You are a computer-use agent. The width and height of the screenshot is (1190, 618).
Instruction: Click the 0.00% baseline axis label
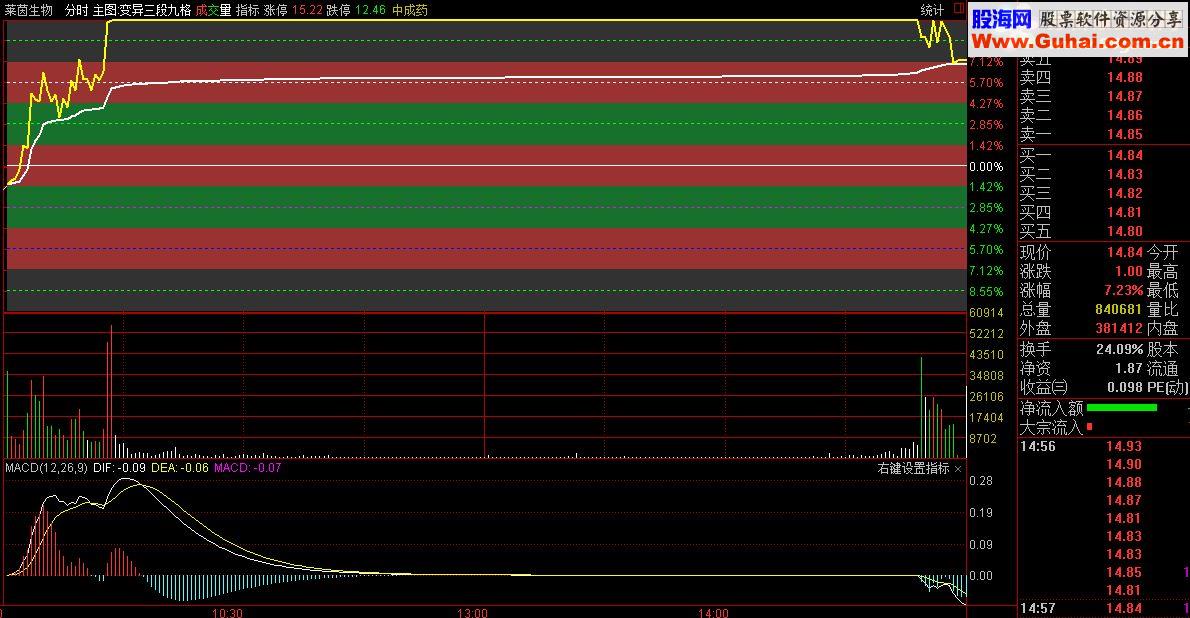[x=986, y=167]
